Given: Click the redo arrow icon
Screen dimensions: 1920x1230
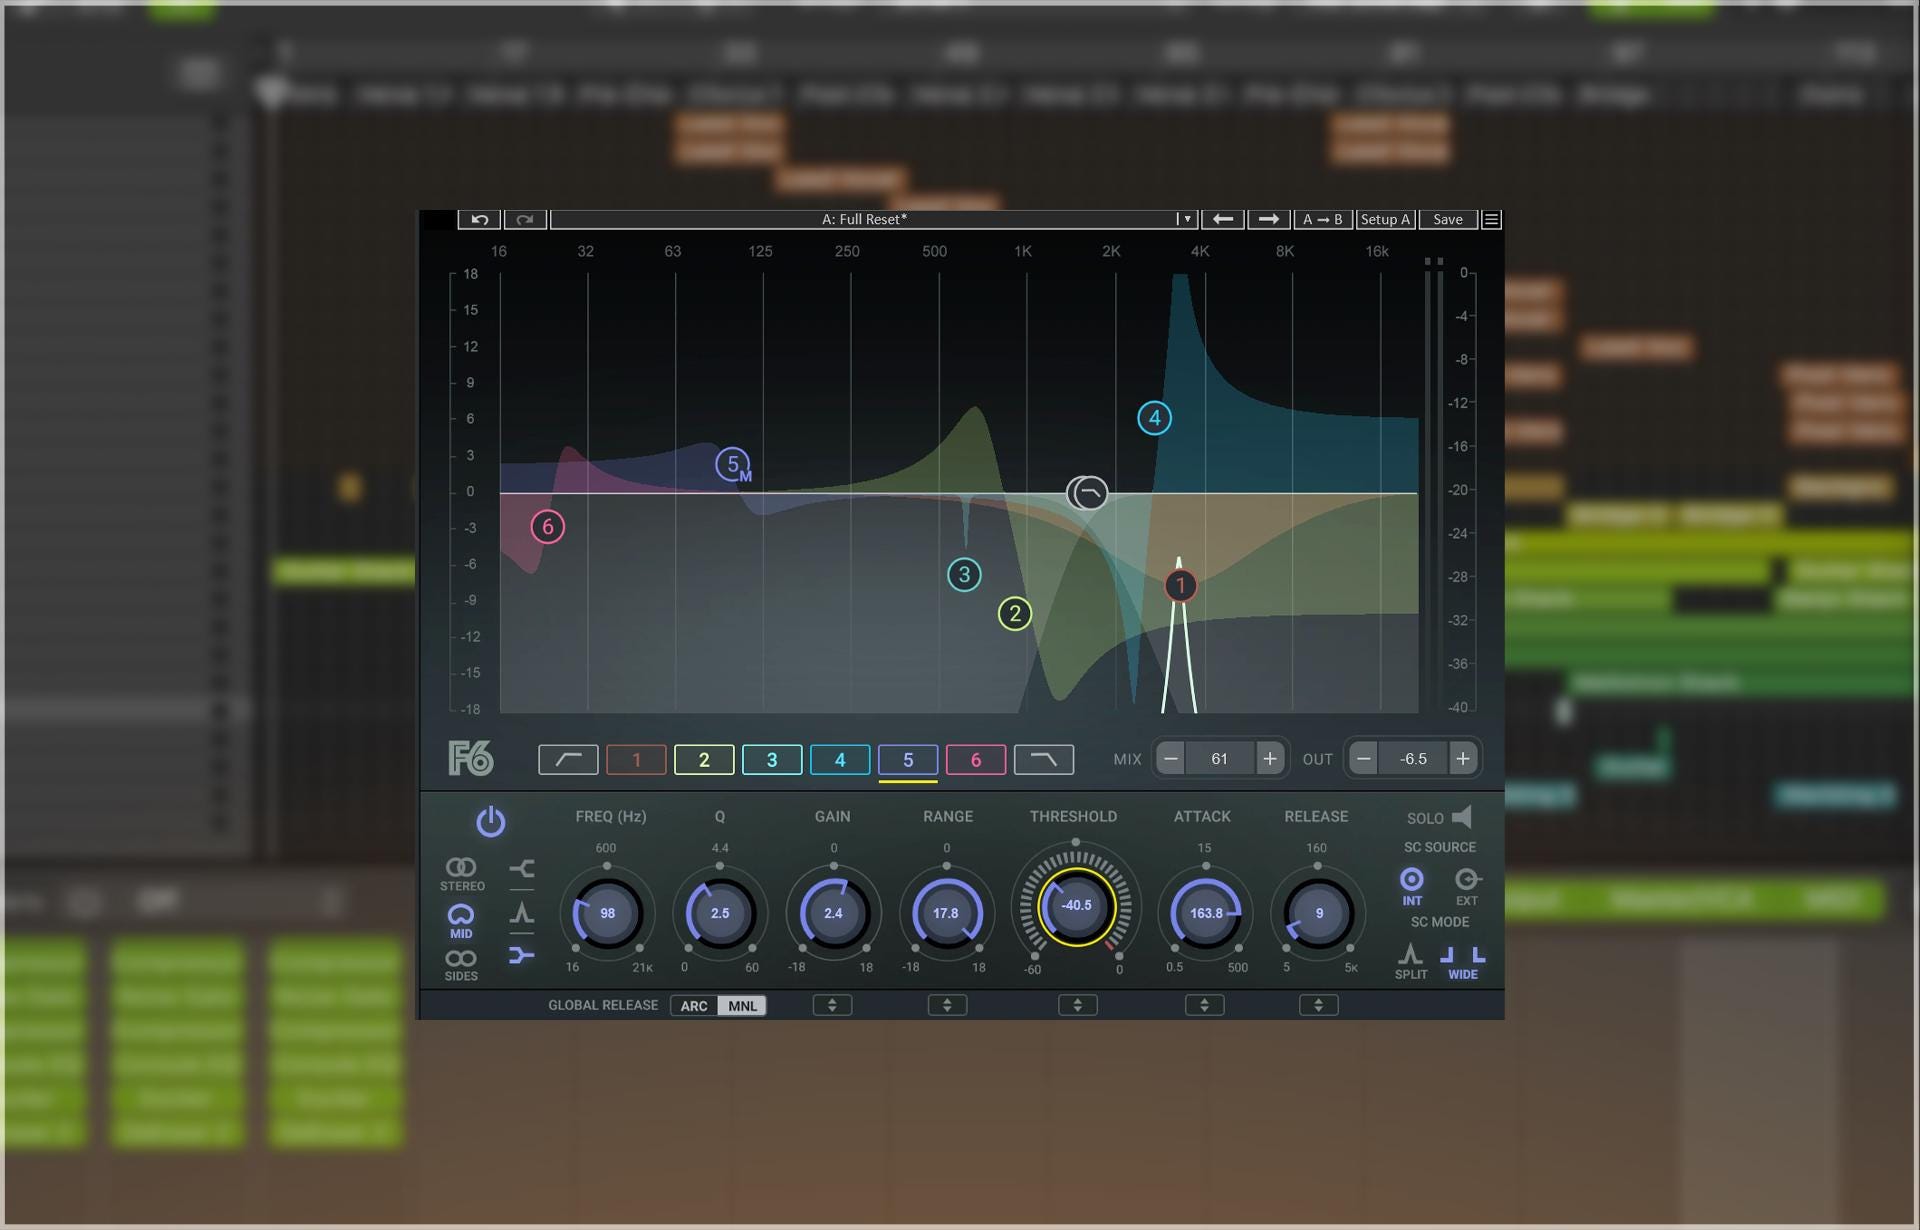Looking at the screenshot, I should (x=525, y=219).
